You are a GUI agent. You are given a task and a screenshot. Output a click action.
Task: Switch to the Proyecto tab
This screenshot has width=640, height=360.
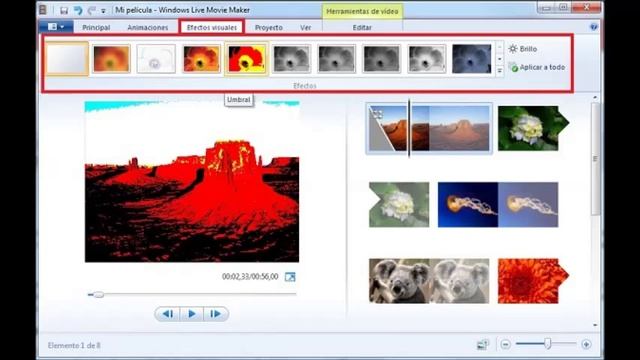[x=269, y=27]
